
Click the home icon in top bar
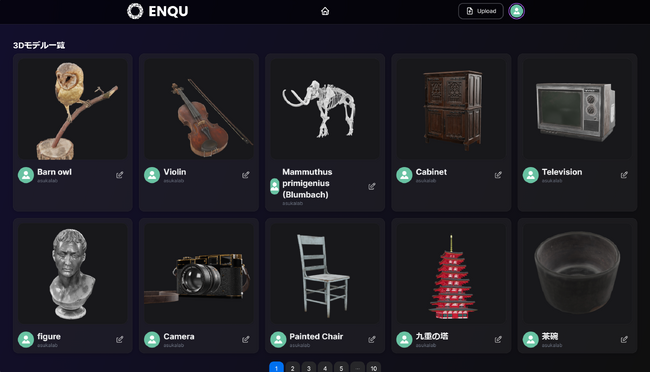[x=325, y=11]
